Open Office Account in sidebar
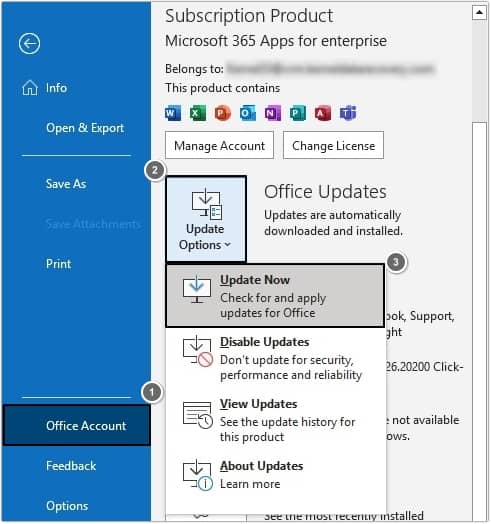The width and height of the screenshot is (491, 524). coord(76,425)
